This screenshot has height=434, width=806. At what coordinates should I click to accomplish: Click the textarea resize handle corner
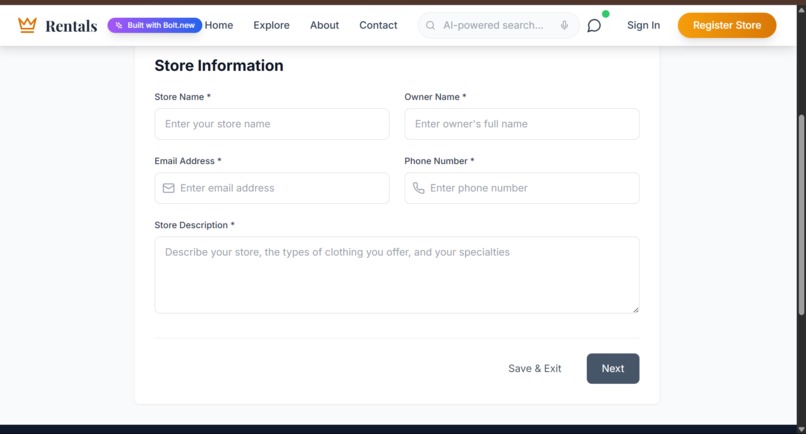[636, 310]
